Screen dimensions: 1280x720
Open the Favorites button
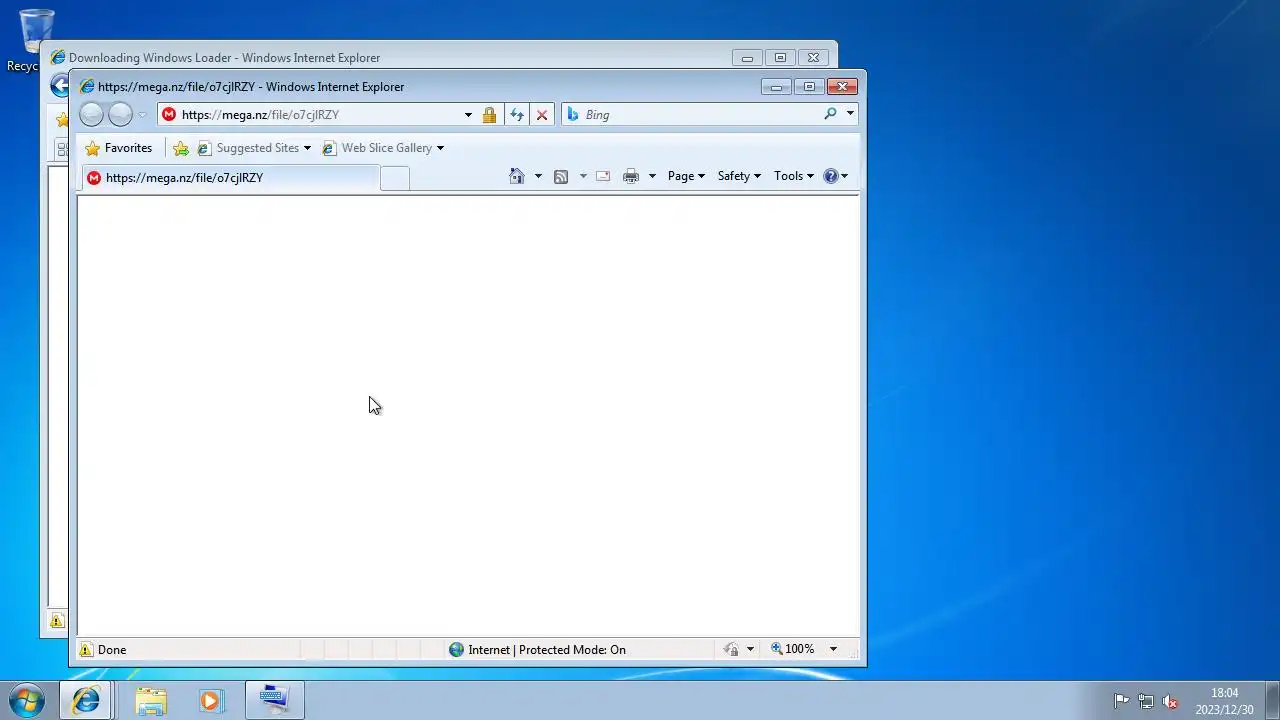click(118, 148)
